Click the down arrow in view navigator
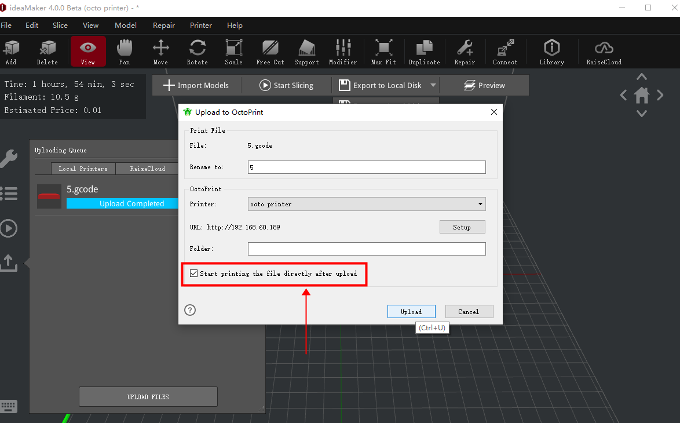Screen dimensions: 680x424 642,113
